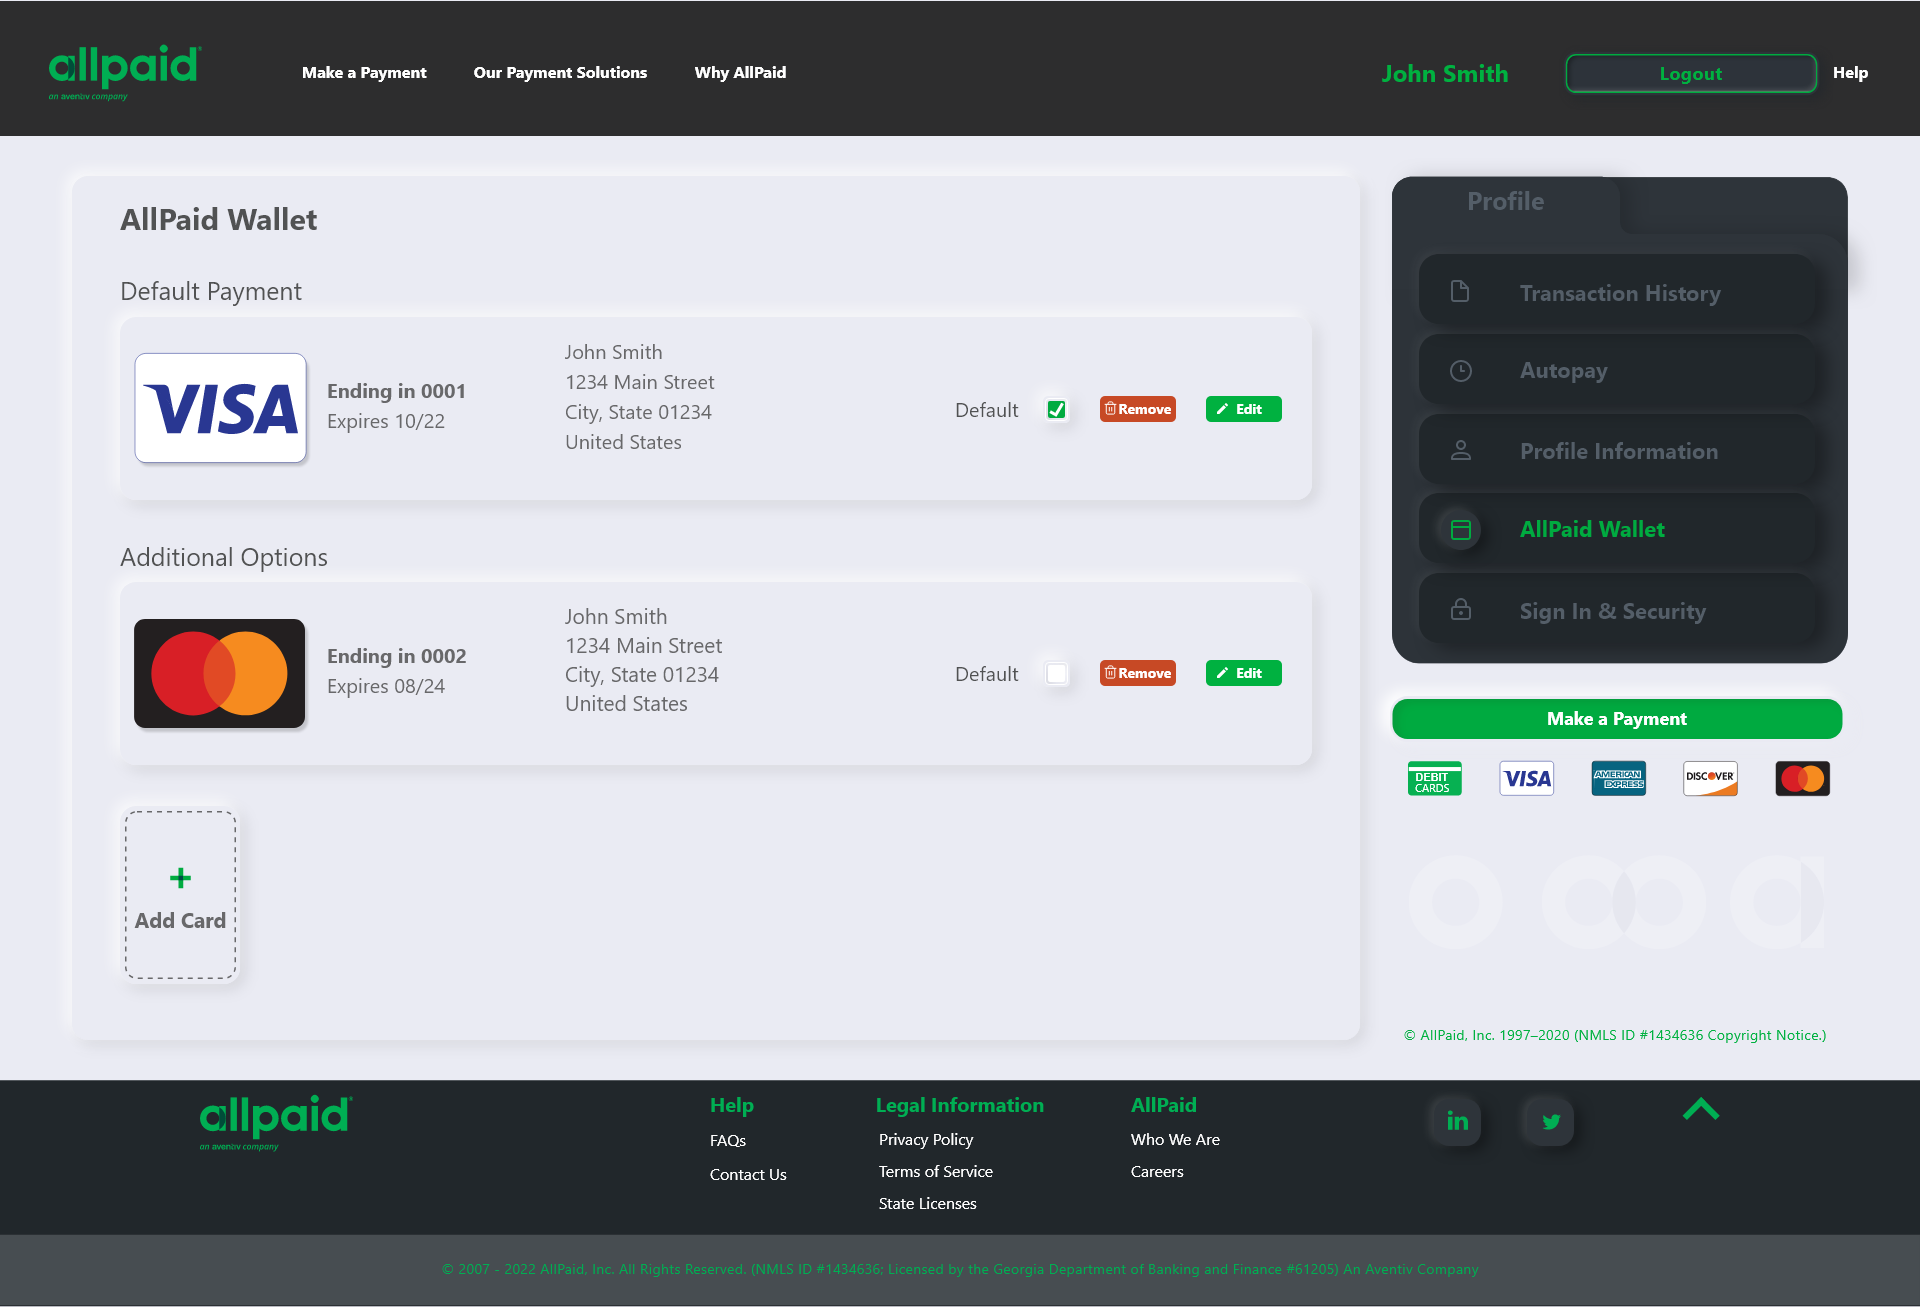
Task: Click the footer 'Legal Information' heading
Action: [x=960, y=1105]
